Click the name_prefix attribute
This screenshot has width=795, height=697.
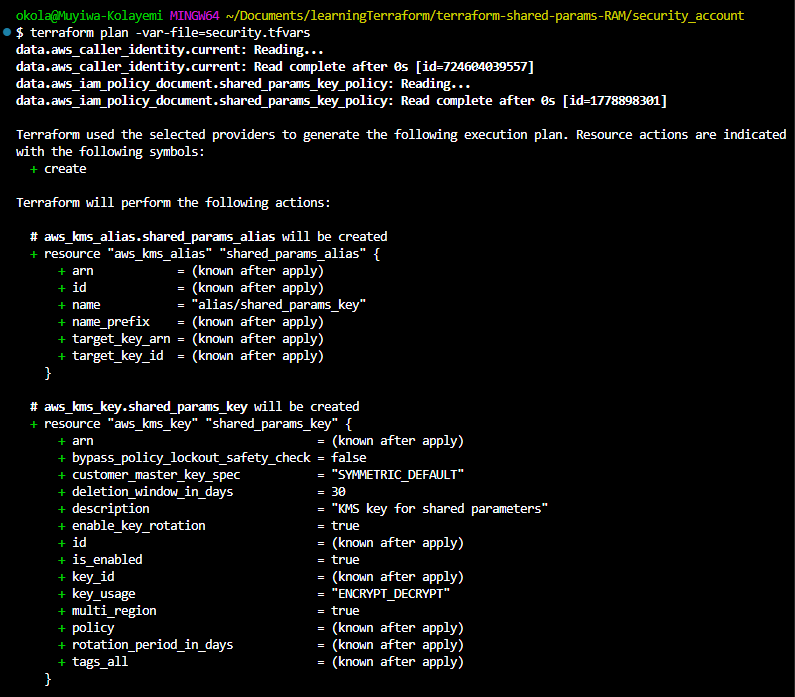(x=111, y=322)
